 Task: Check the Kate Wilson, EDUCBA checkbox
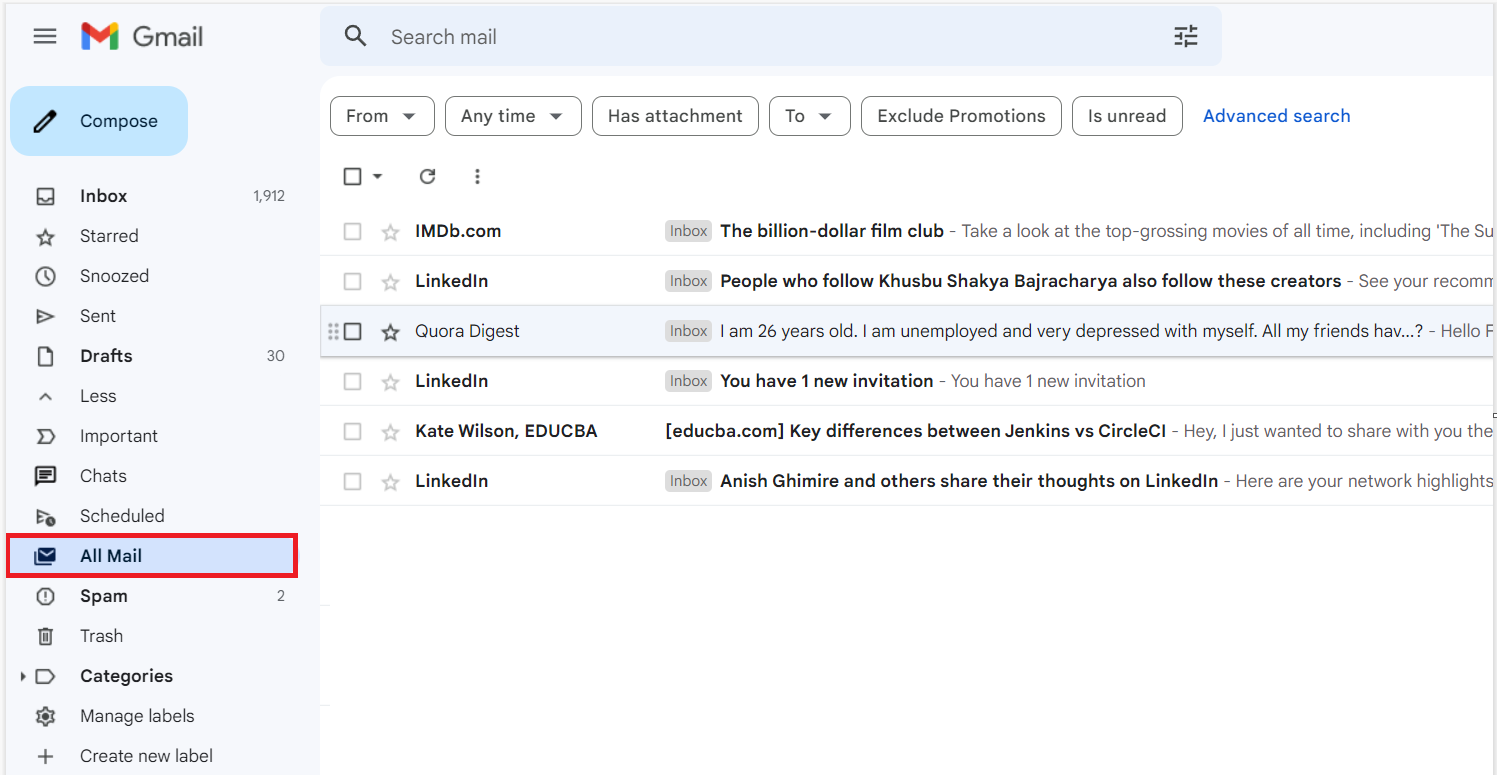(352, 431)
